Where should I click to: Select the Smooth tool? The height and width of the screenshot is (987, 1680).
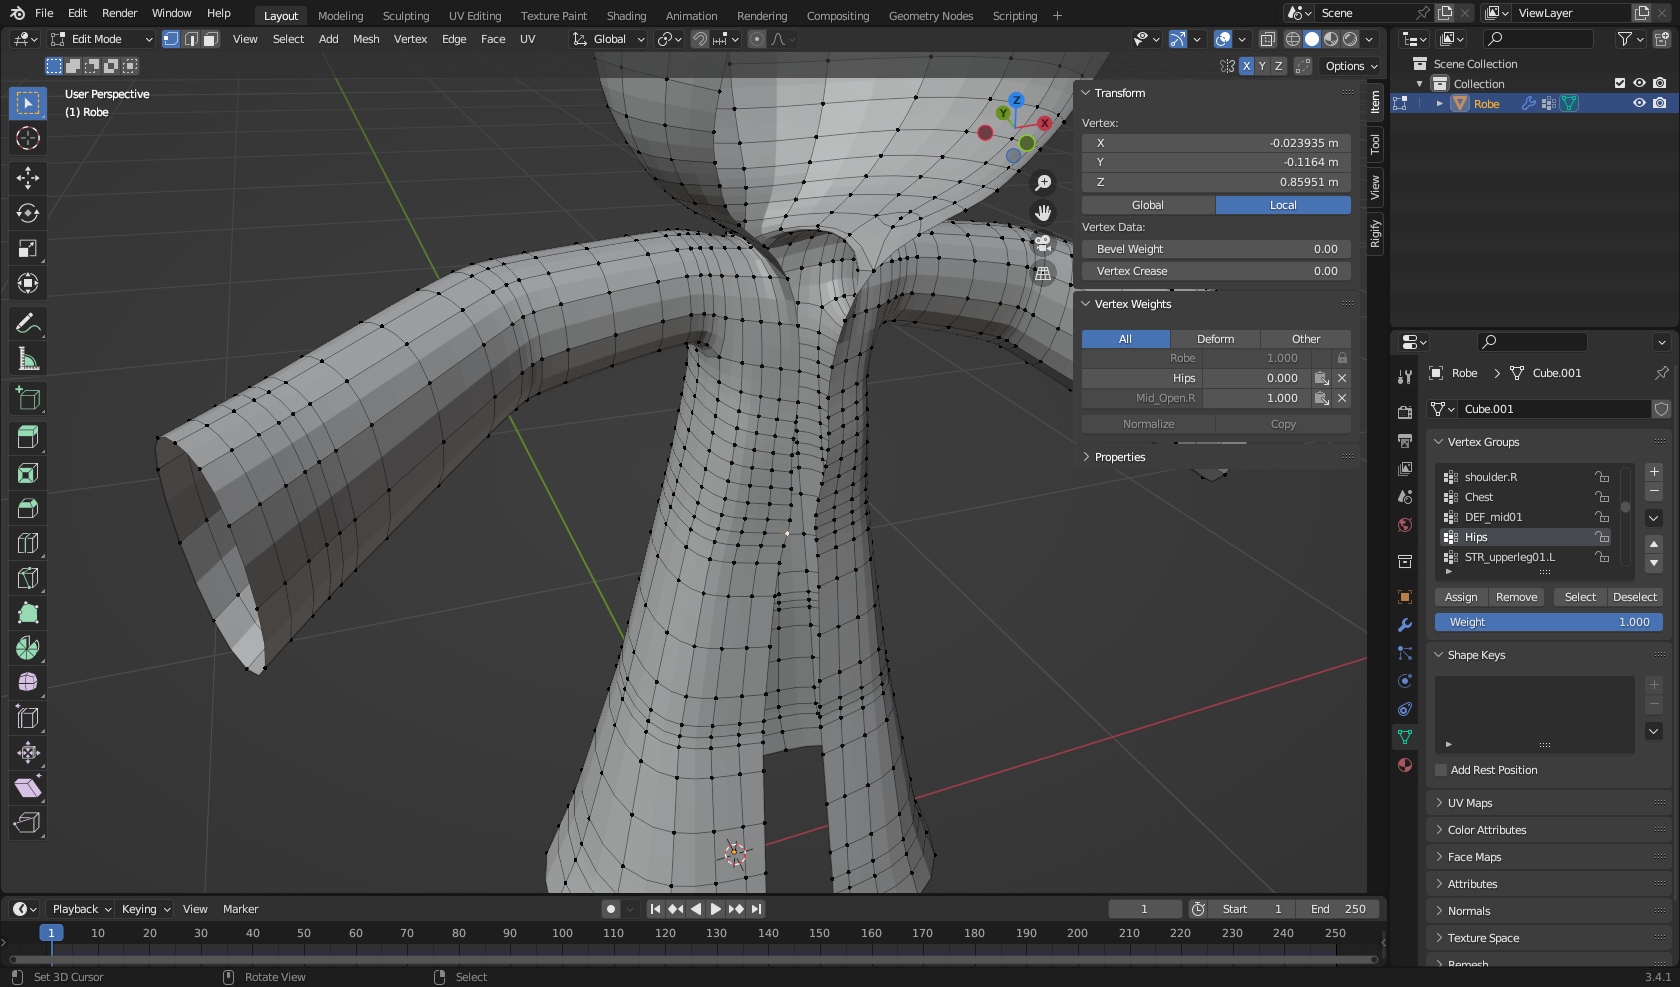click(x=28, y=683)
